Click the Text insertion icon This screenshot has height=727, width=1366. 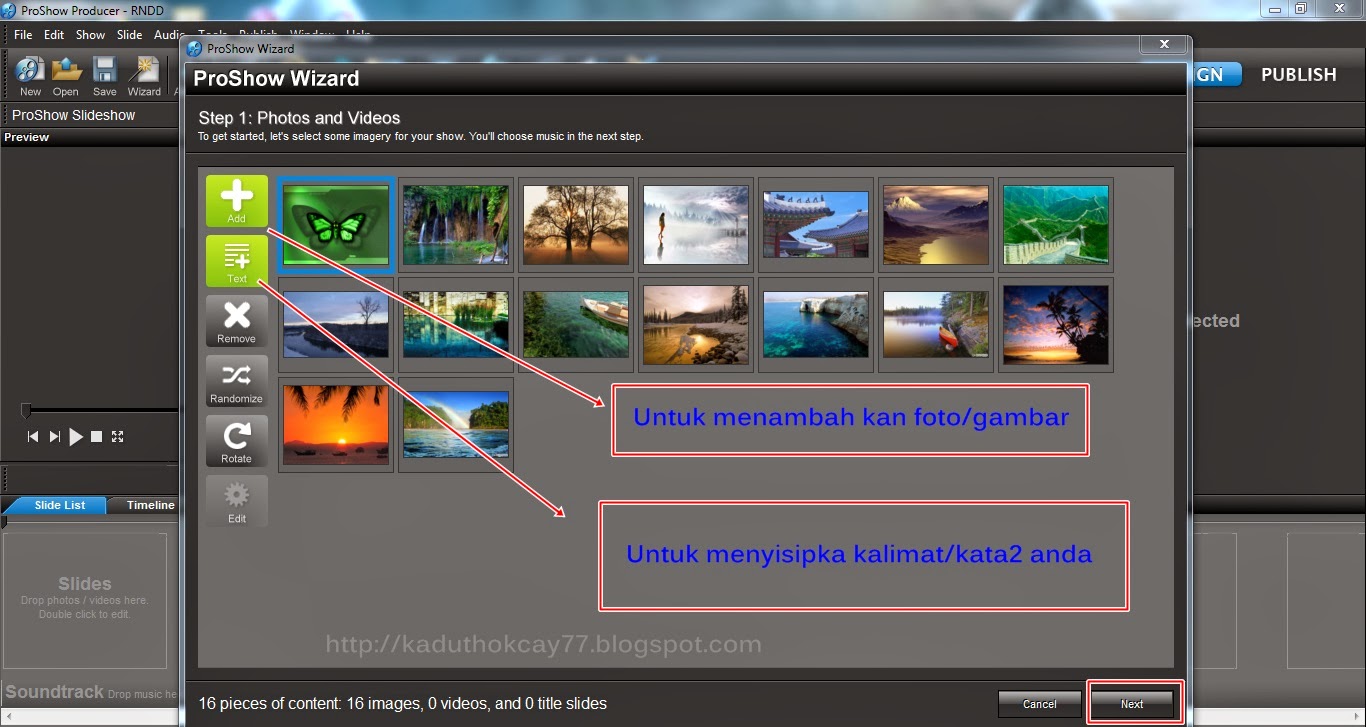(x=236, y=261)
